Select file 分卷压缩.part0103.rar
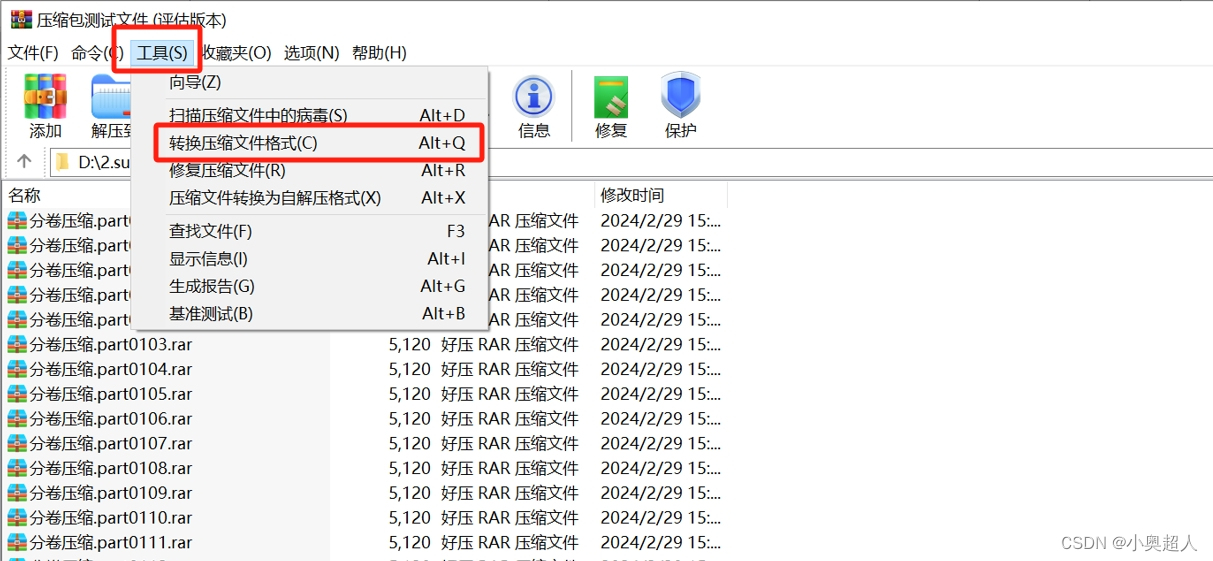The width and height of the screenshot is (1213, 561). coord(110,344)
